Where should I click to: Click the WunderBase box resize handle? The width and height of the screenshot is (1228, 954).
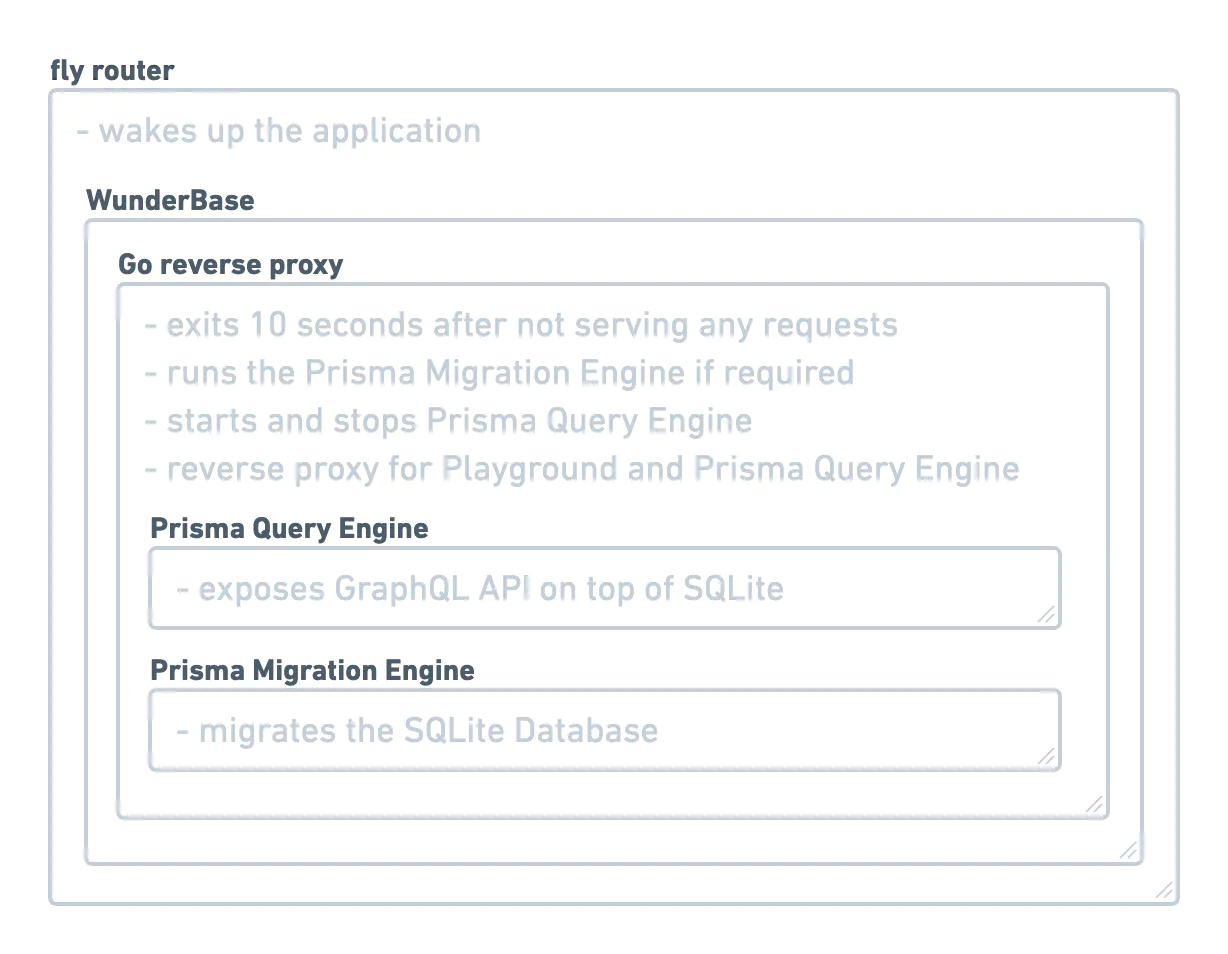tap(1129, 851)
